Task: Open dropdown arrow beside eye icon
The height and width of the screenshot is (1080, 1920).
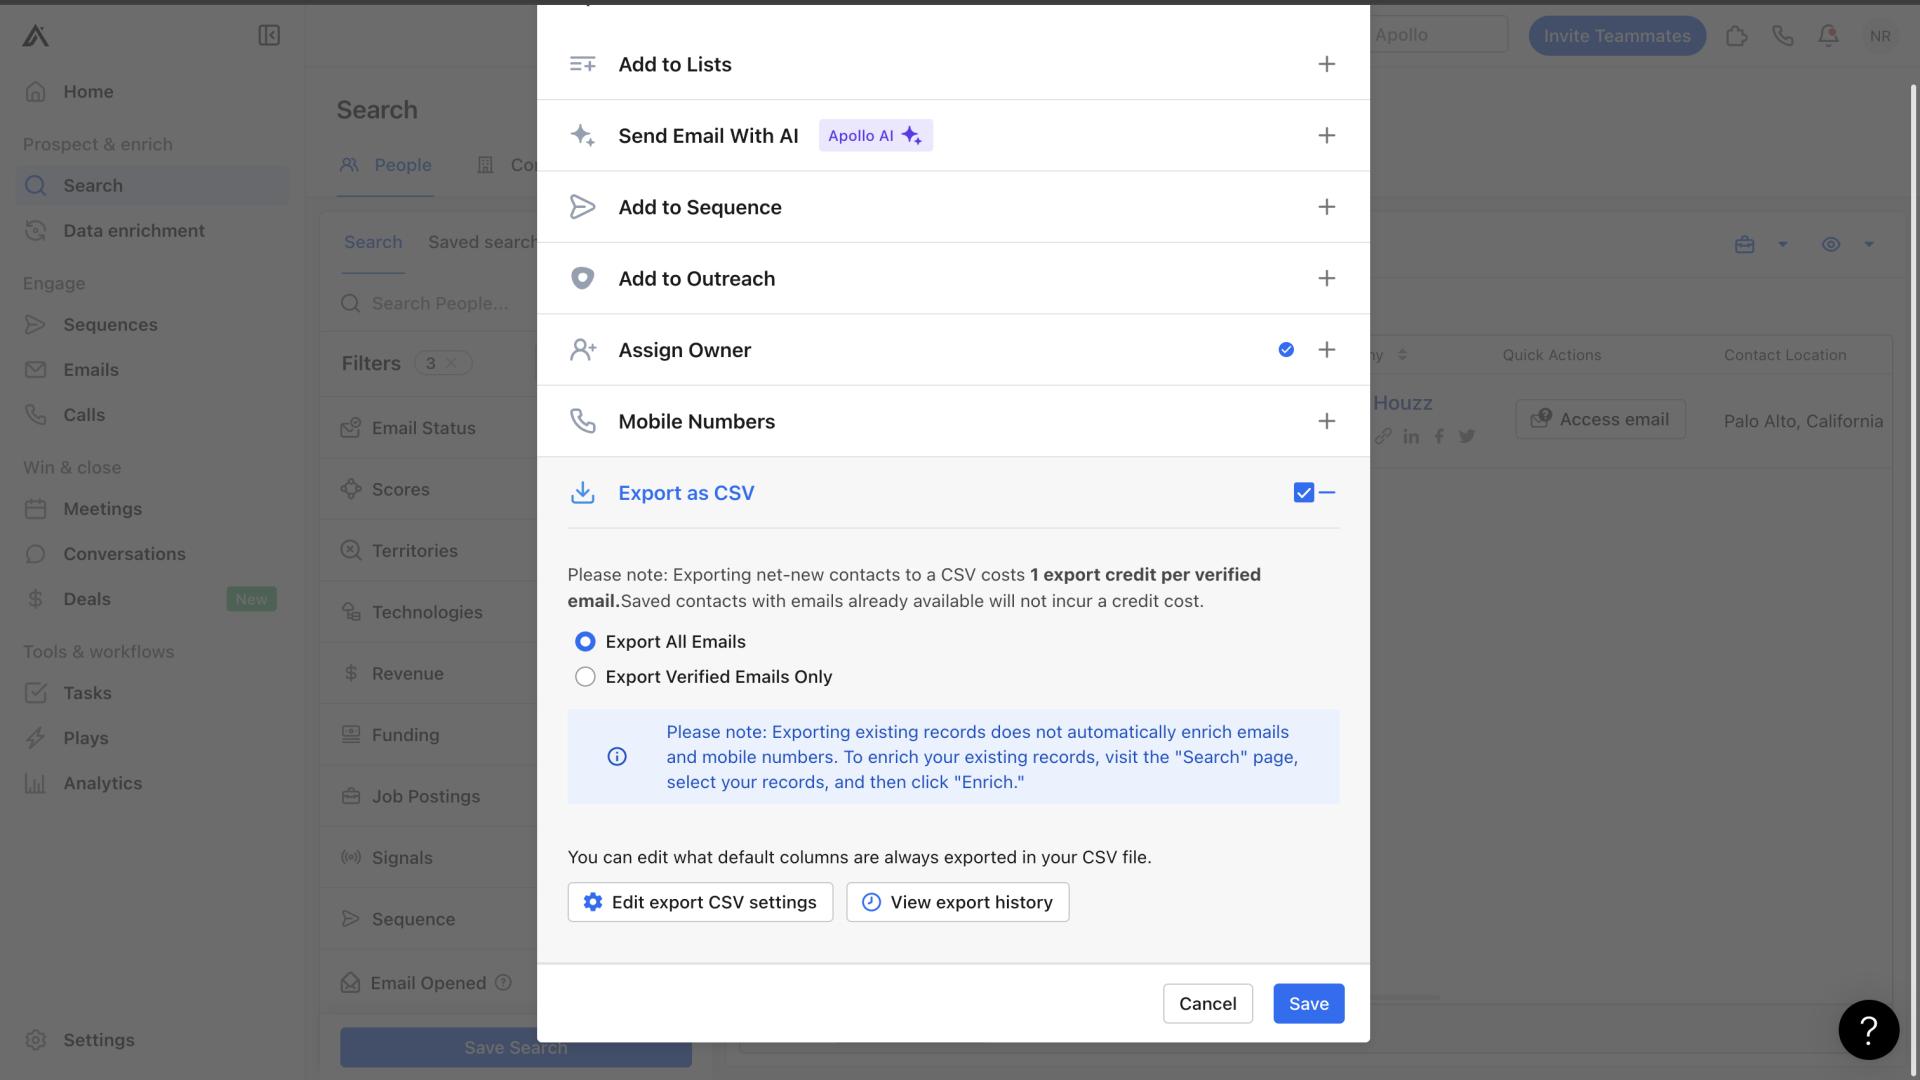Action: (x=1868, y=244)
